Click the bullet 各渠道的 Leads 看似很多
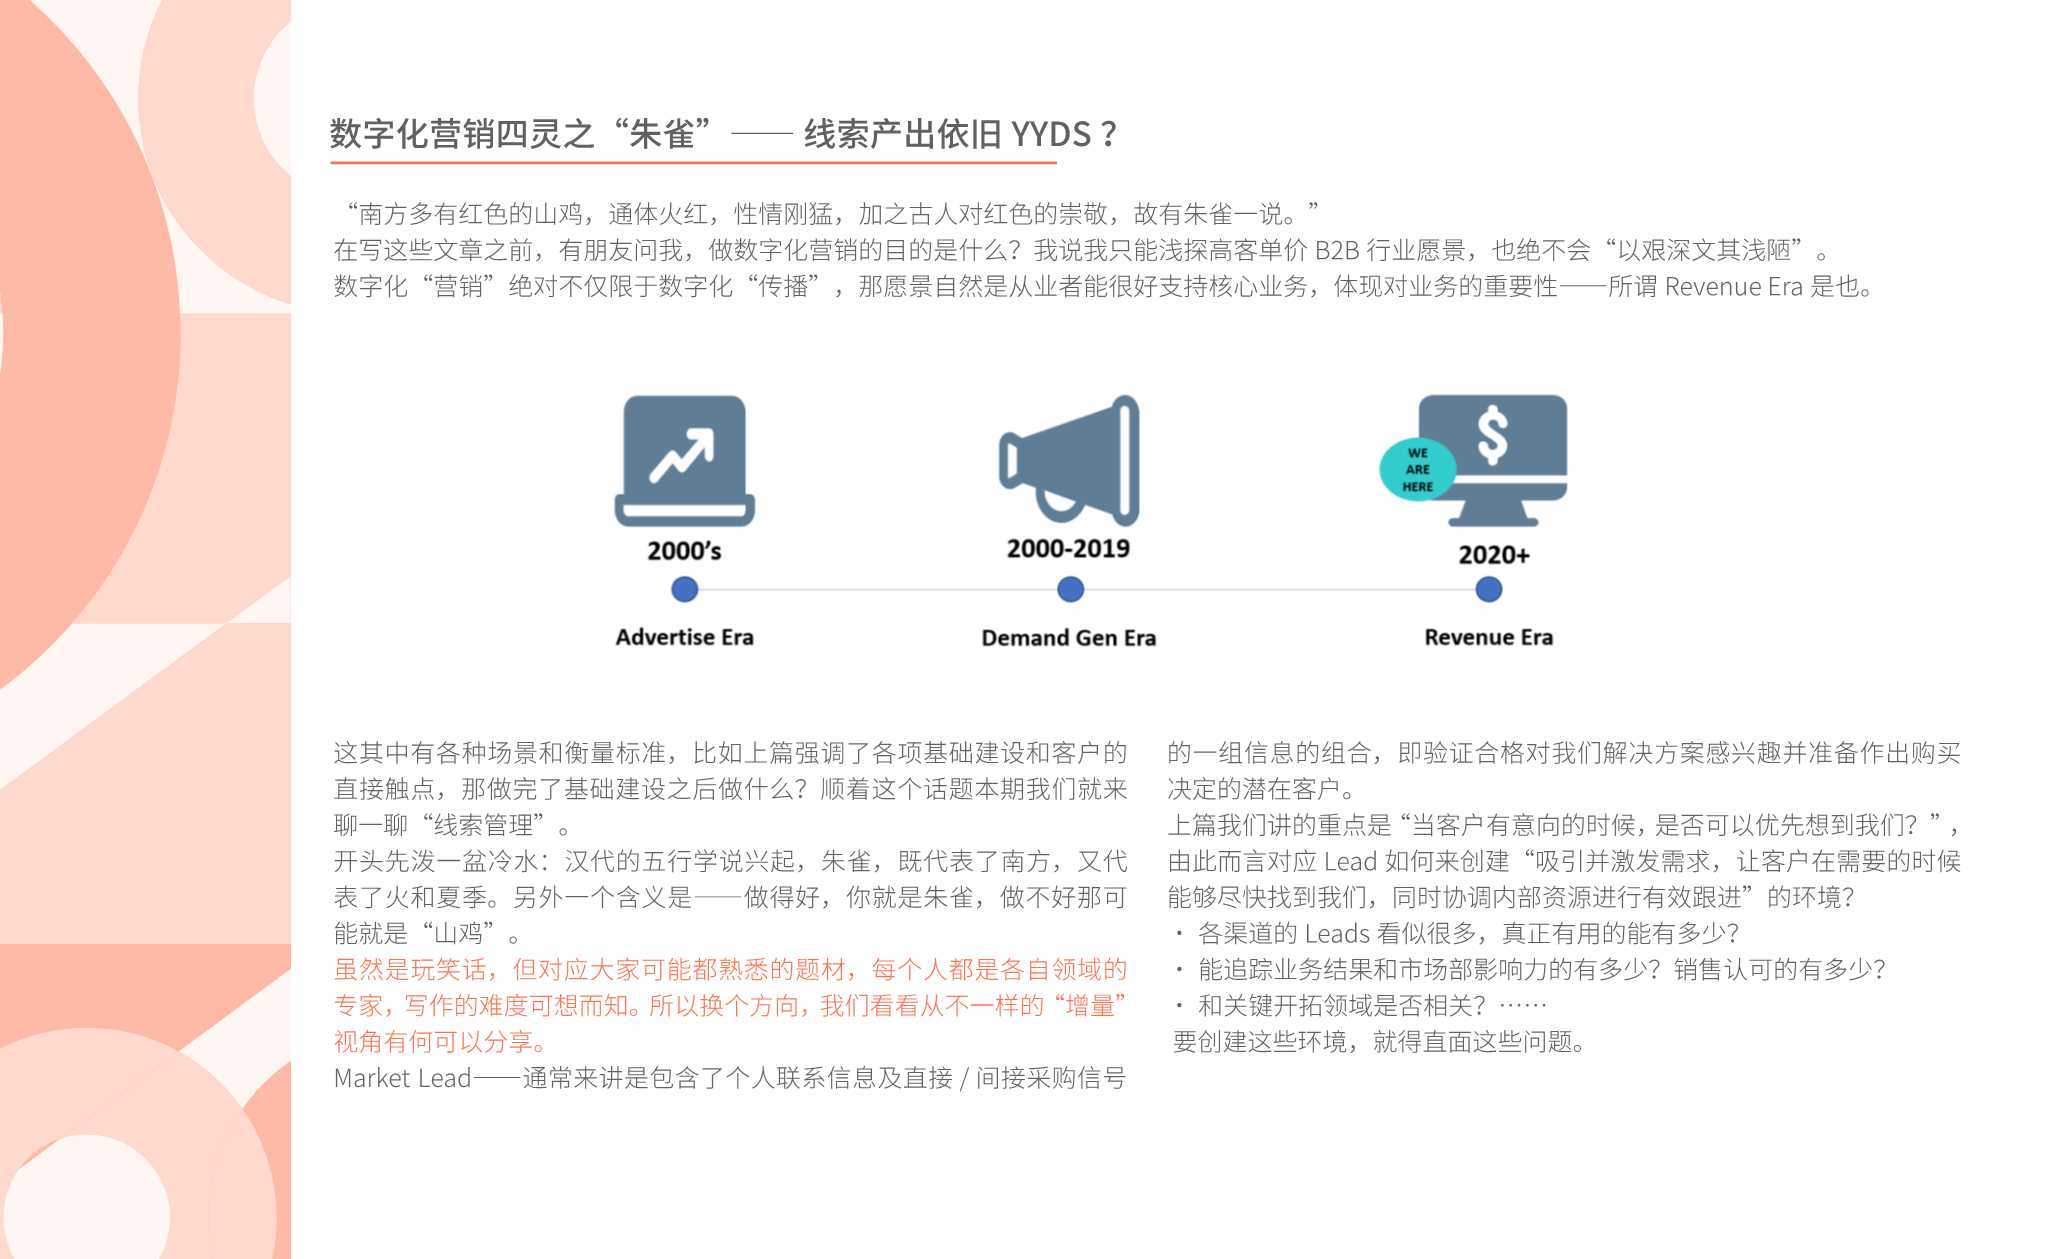 (x=1456, y=933)
